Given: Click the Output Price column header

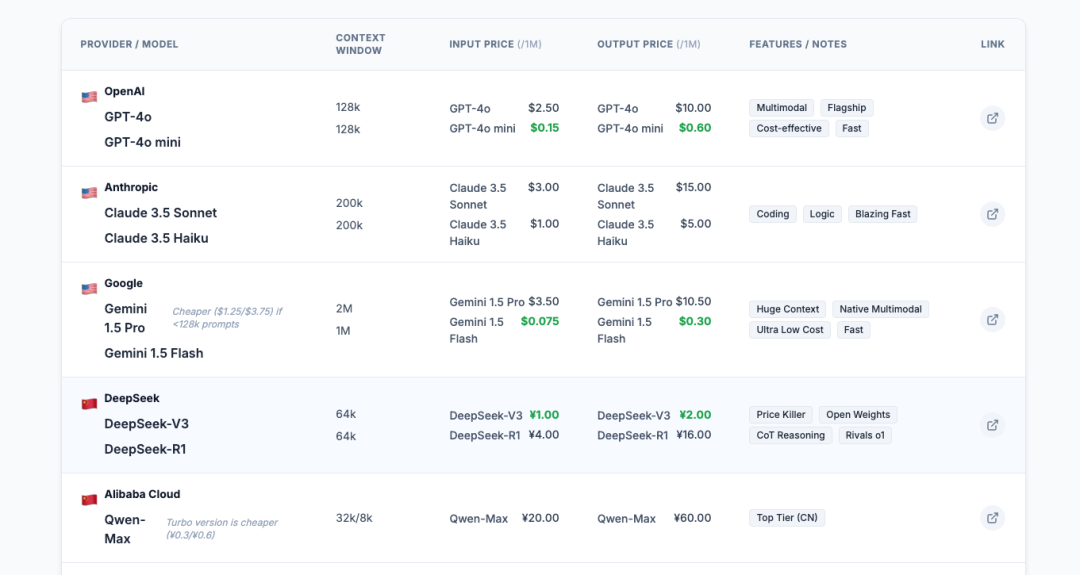Looking at the screenshot, I should pyautogui.click(x=648, y=44).
